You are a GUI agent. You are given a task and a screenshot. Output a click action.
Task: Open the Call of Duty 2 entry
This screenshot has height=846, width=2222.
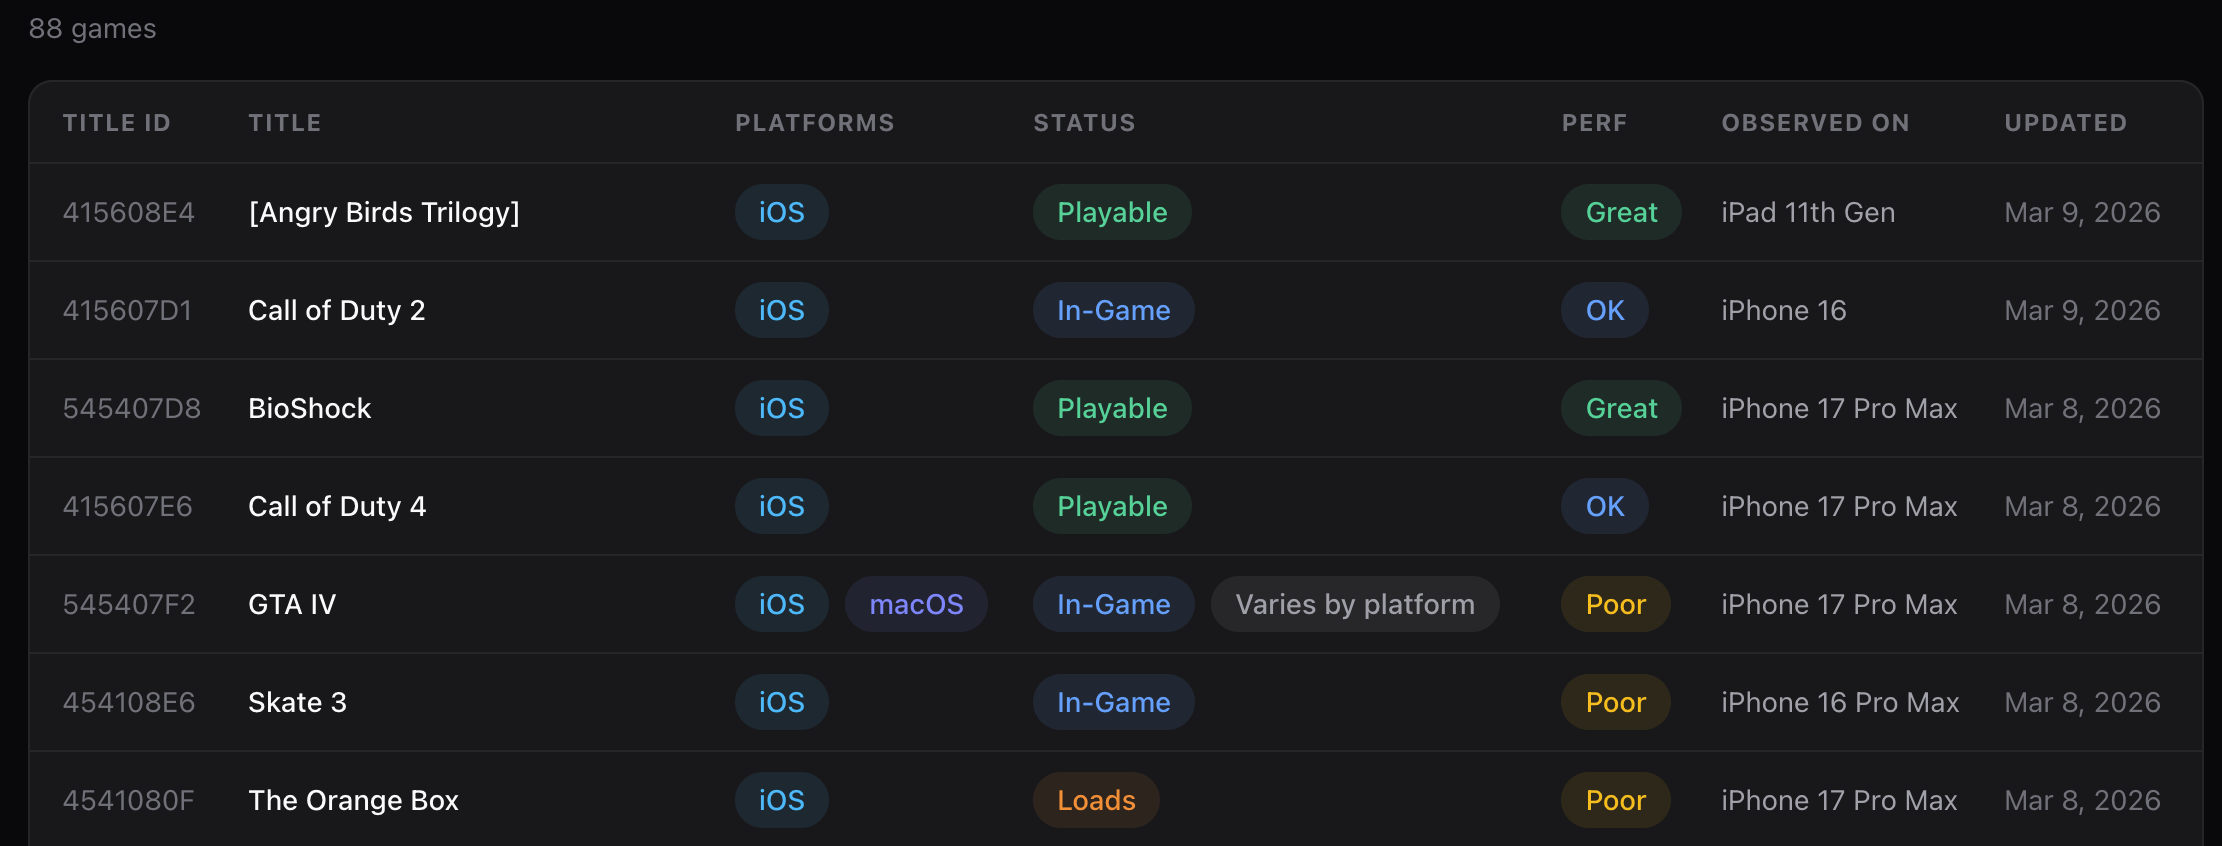tap(337, 310)
